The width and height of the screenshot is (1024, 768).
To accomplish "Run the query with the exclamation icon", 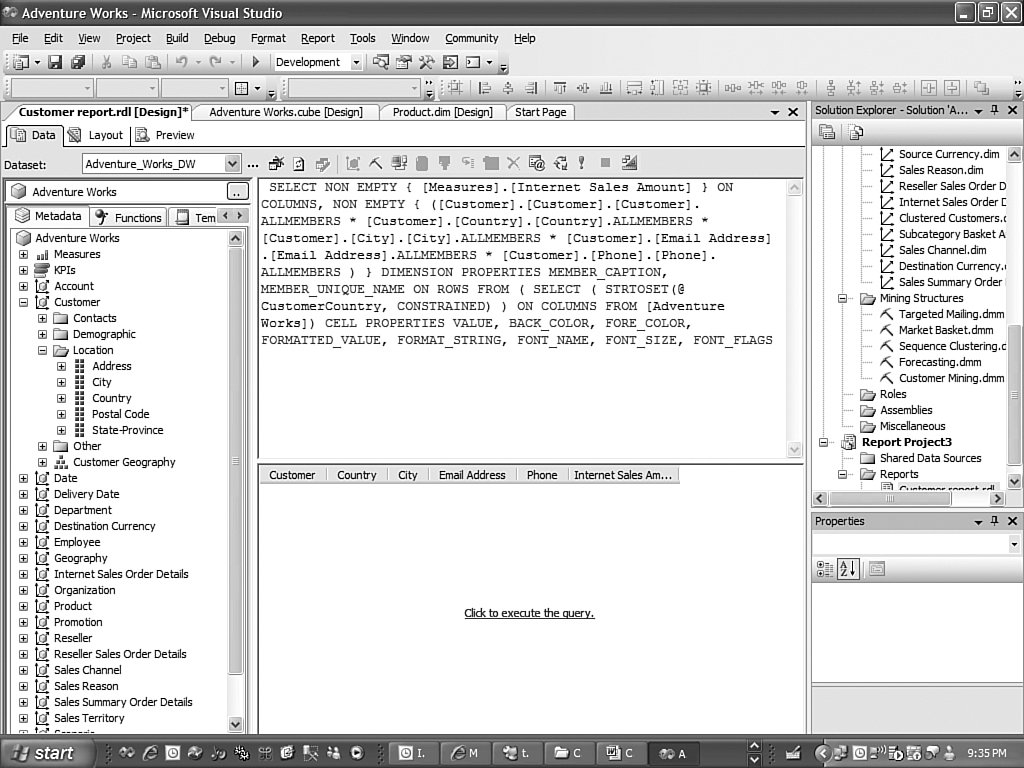I will pyautogui.click(x=581, y=163).
